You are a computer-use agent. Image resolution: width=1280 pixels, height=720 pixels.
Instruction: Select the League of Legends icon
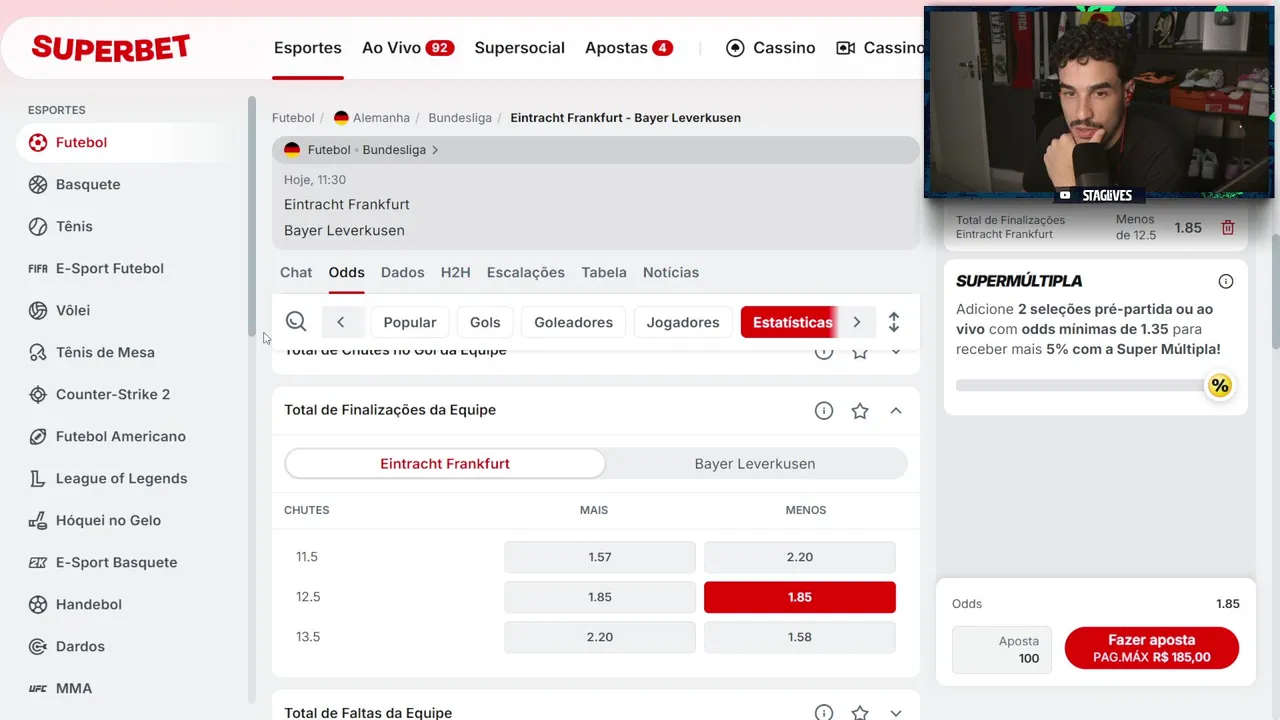[x=38, y=479]
